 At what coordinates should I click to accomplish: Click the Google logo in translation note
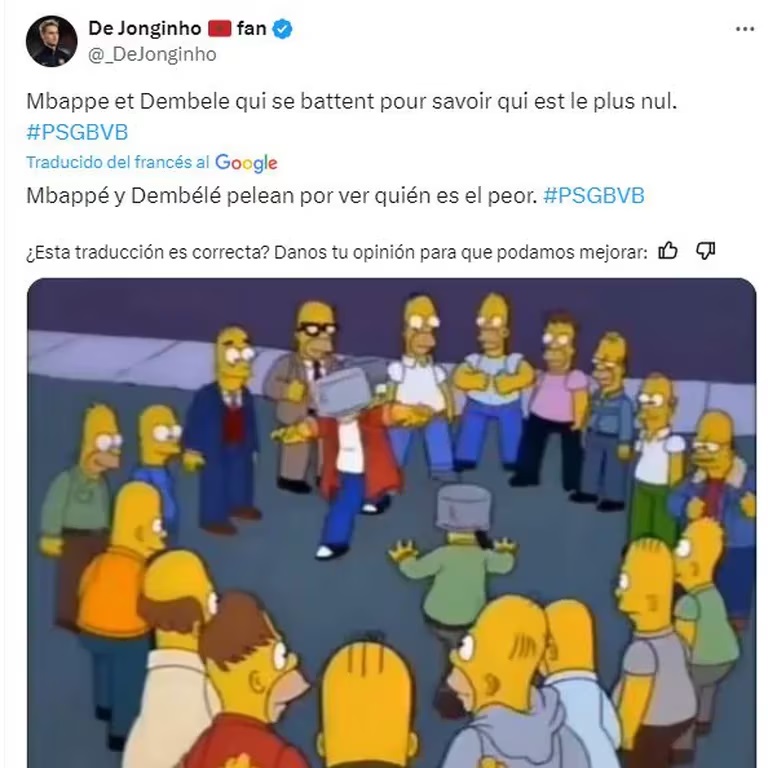pos(246,163)
